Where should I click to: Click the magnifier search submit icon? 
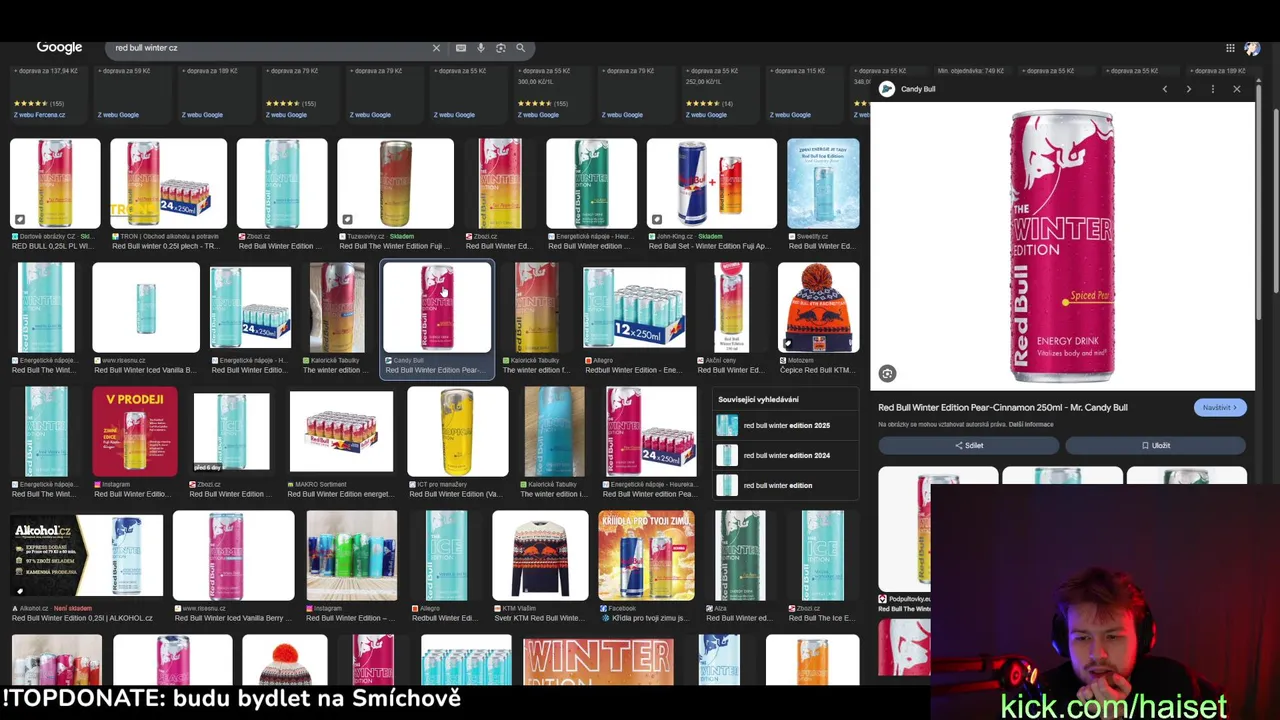click(x=520, y=48)
